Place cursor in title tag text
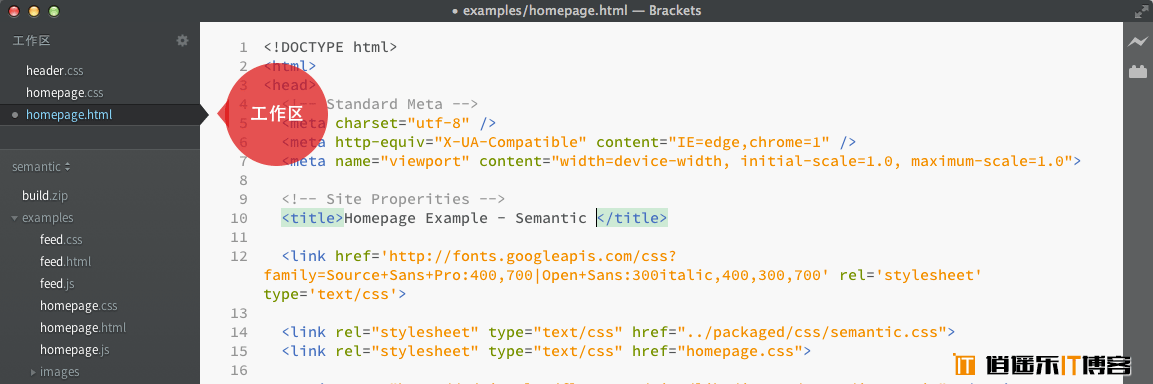 (x=465, y=218)
